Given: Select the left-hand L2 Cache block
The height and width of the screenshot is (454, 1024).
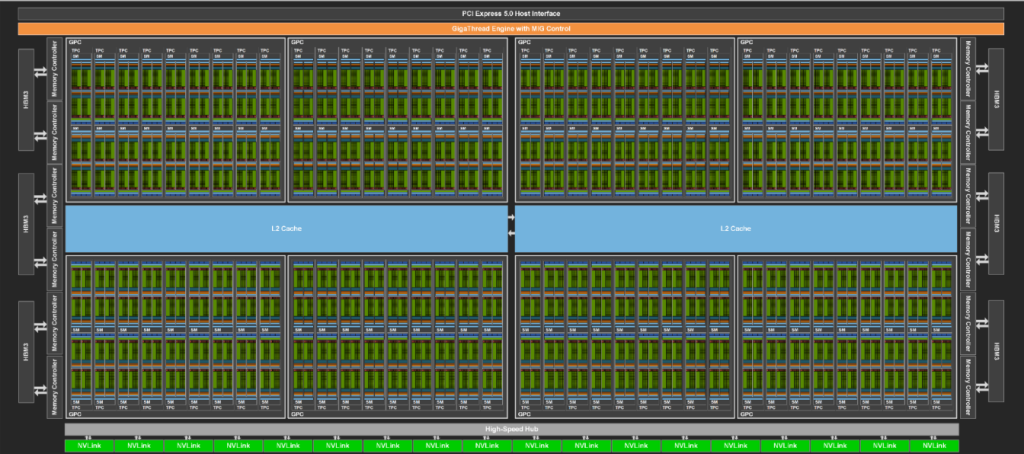Looking at the screenshot, I should coord(287,229).
